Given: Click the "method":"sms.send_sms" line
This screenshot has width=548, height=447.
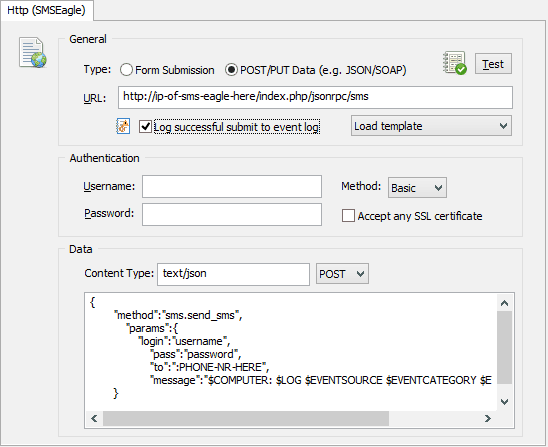Looking at the screenshot, I should [178, 315].
